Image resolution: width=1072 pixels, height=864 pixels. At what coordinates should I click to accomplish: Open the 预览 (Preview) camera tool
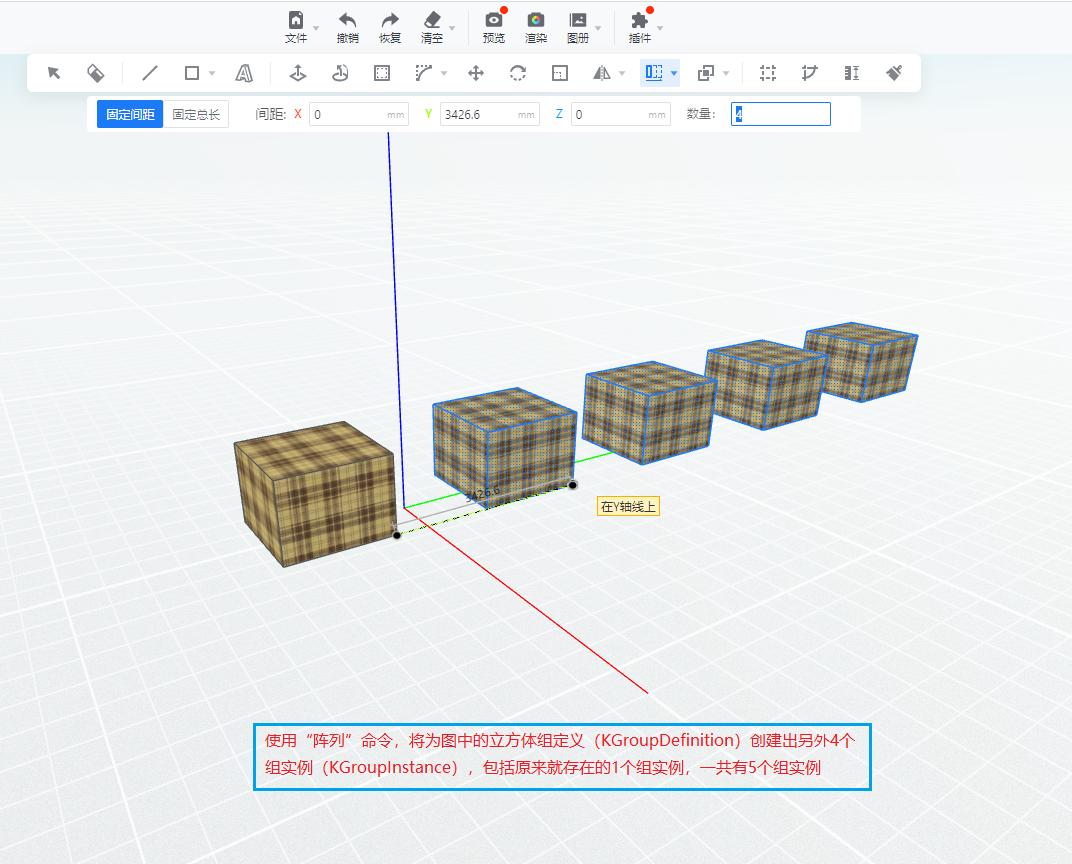point(494,27)
